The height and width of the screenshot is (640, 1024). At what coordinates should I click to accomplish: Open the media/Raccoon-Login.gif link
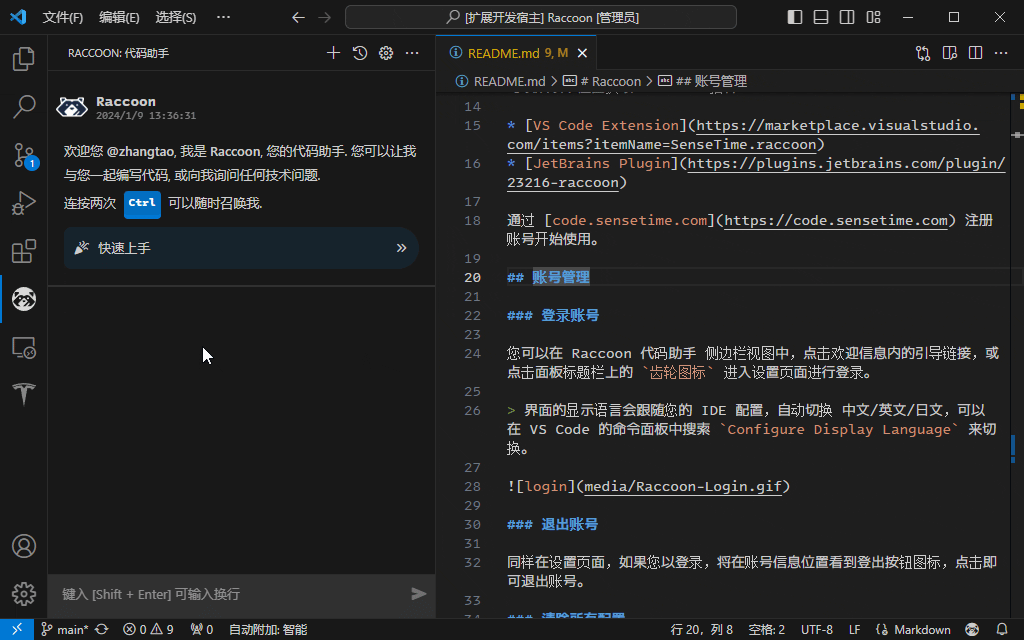pos(683,486)
